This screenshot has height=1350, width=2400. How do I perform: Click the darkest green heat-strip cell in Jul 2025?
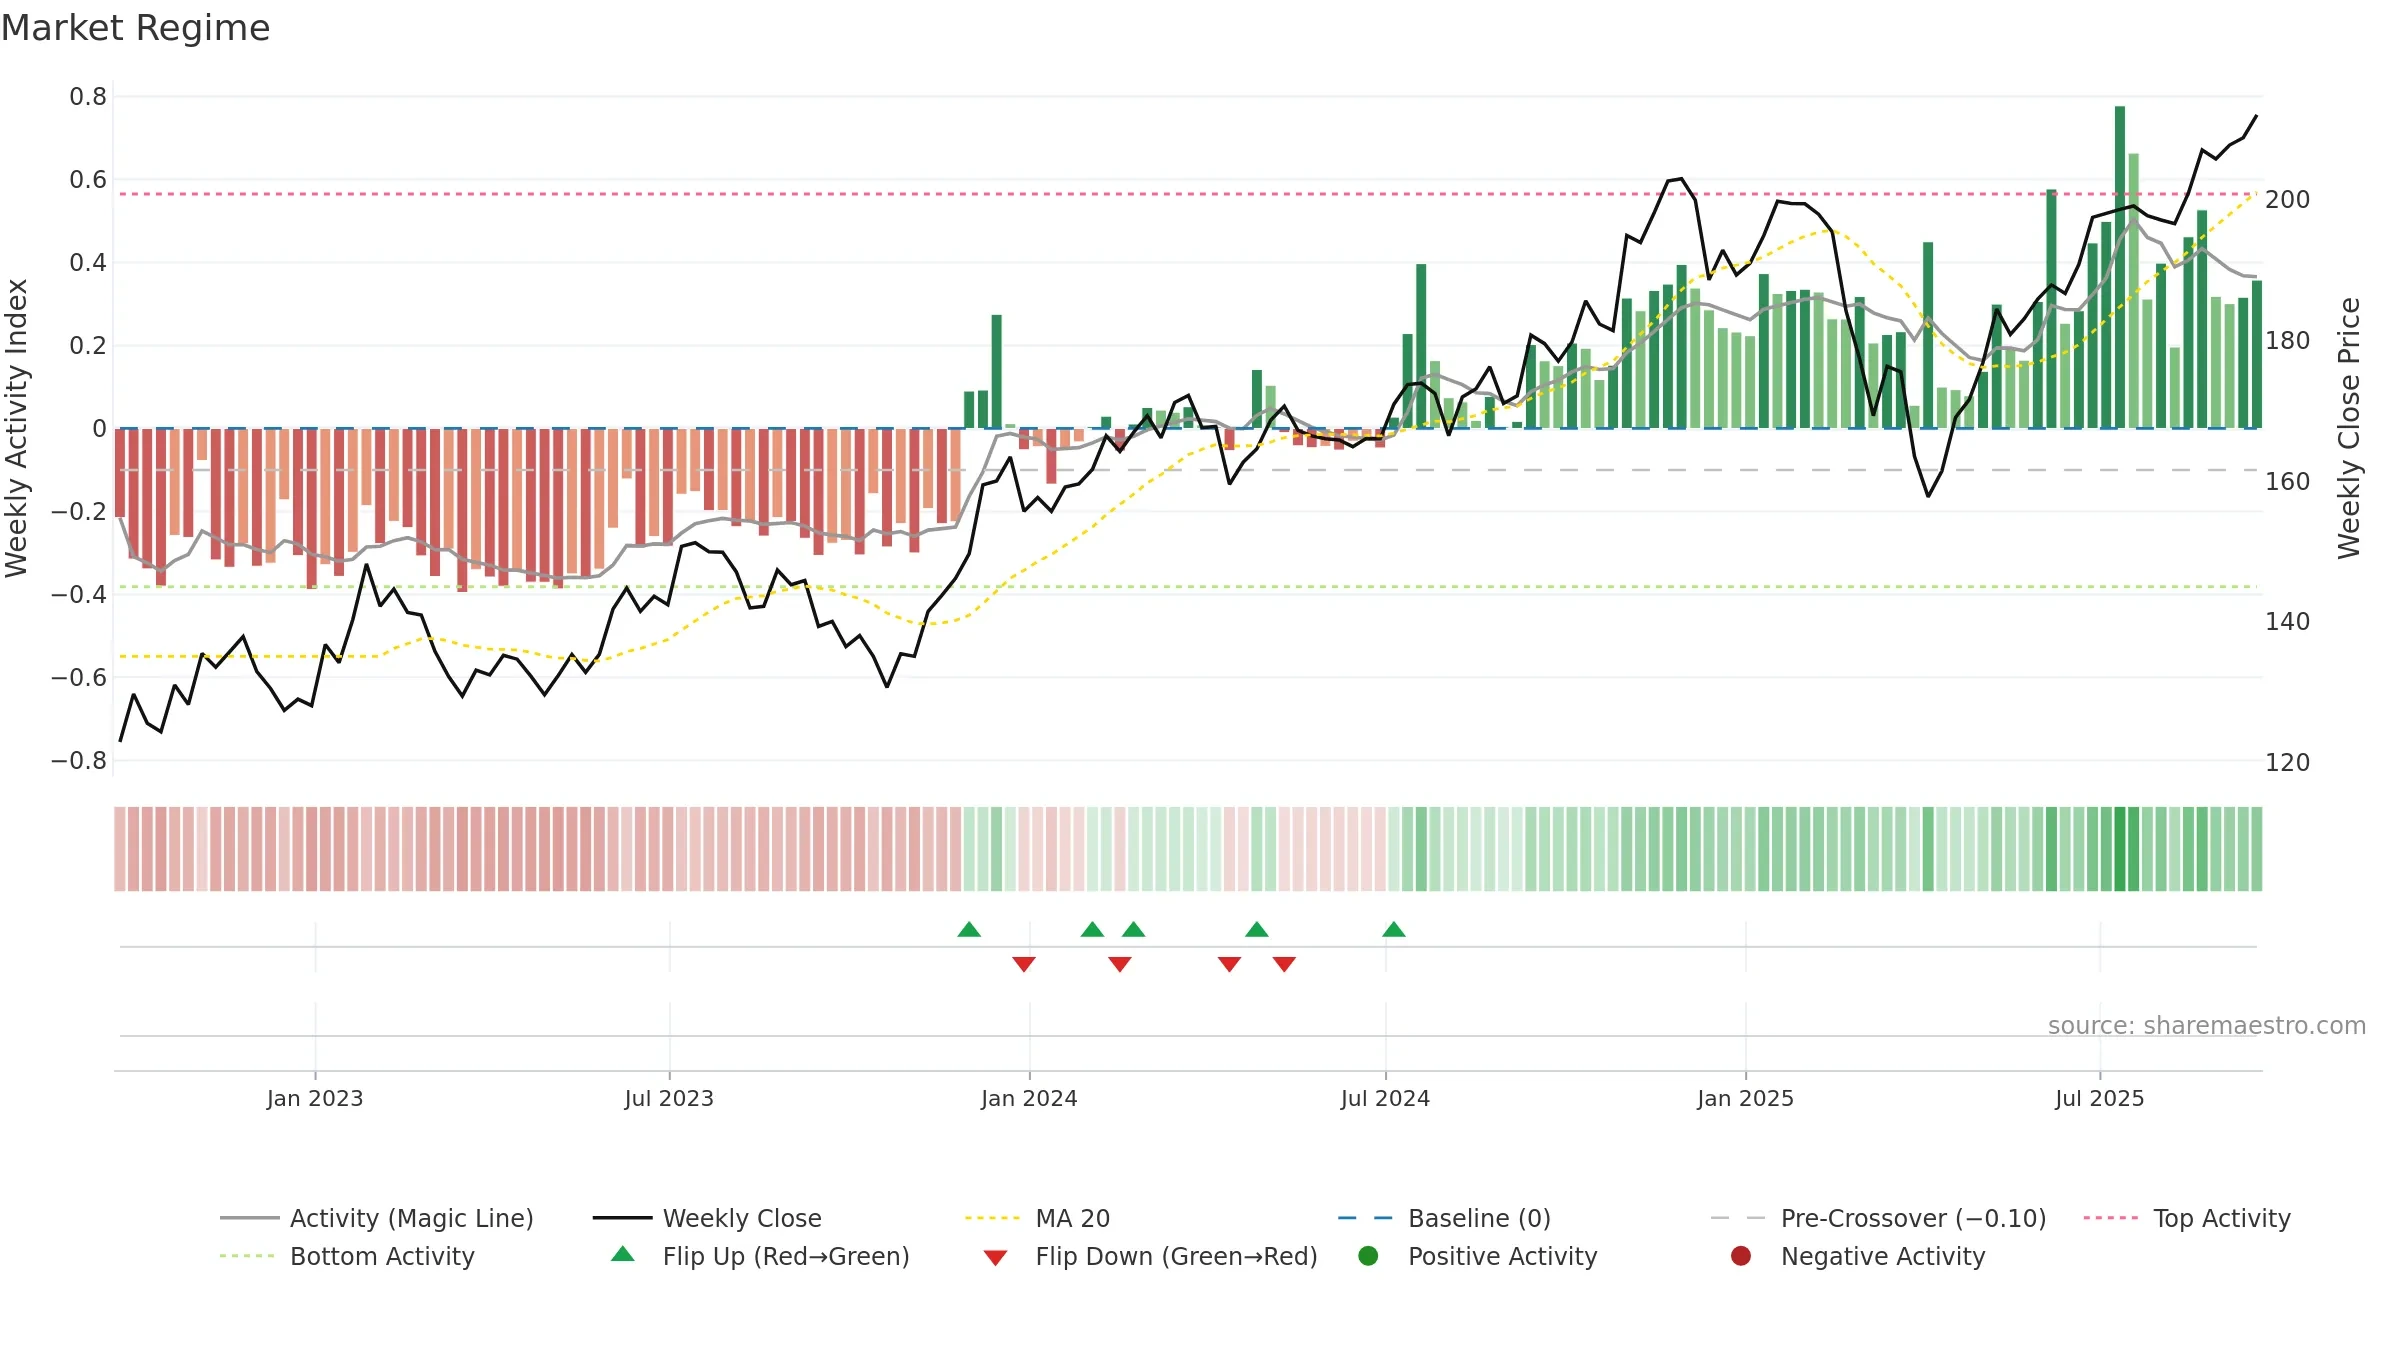tap(2120, 849)
